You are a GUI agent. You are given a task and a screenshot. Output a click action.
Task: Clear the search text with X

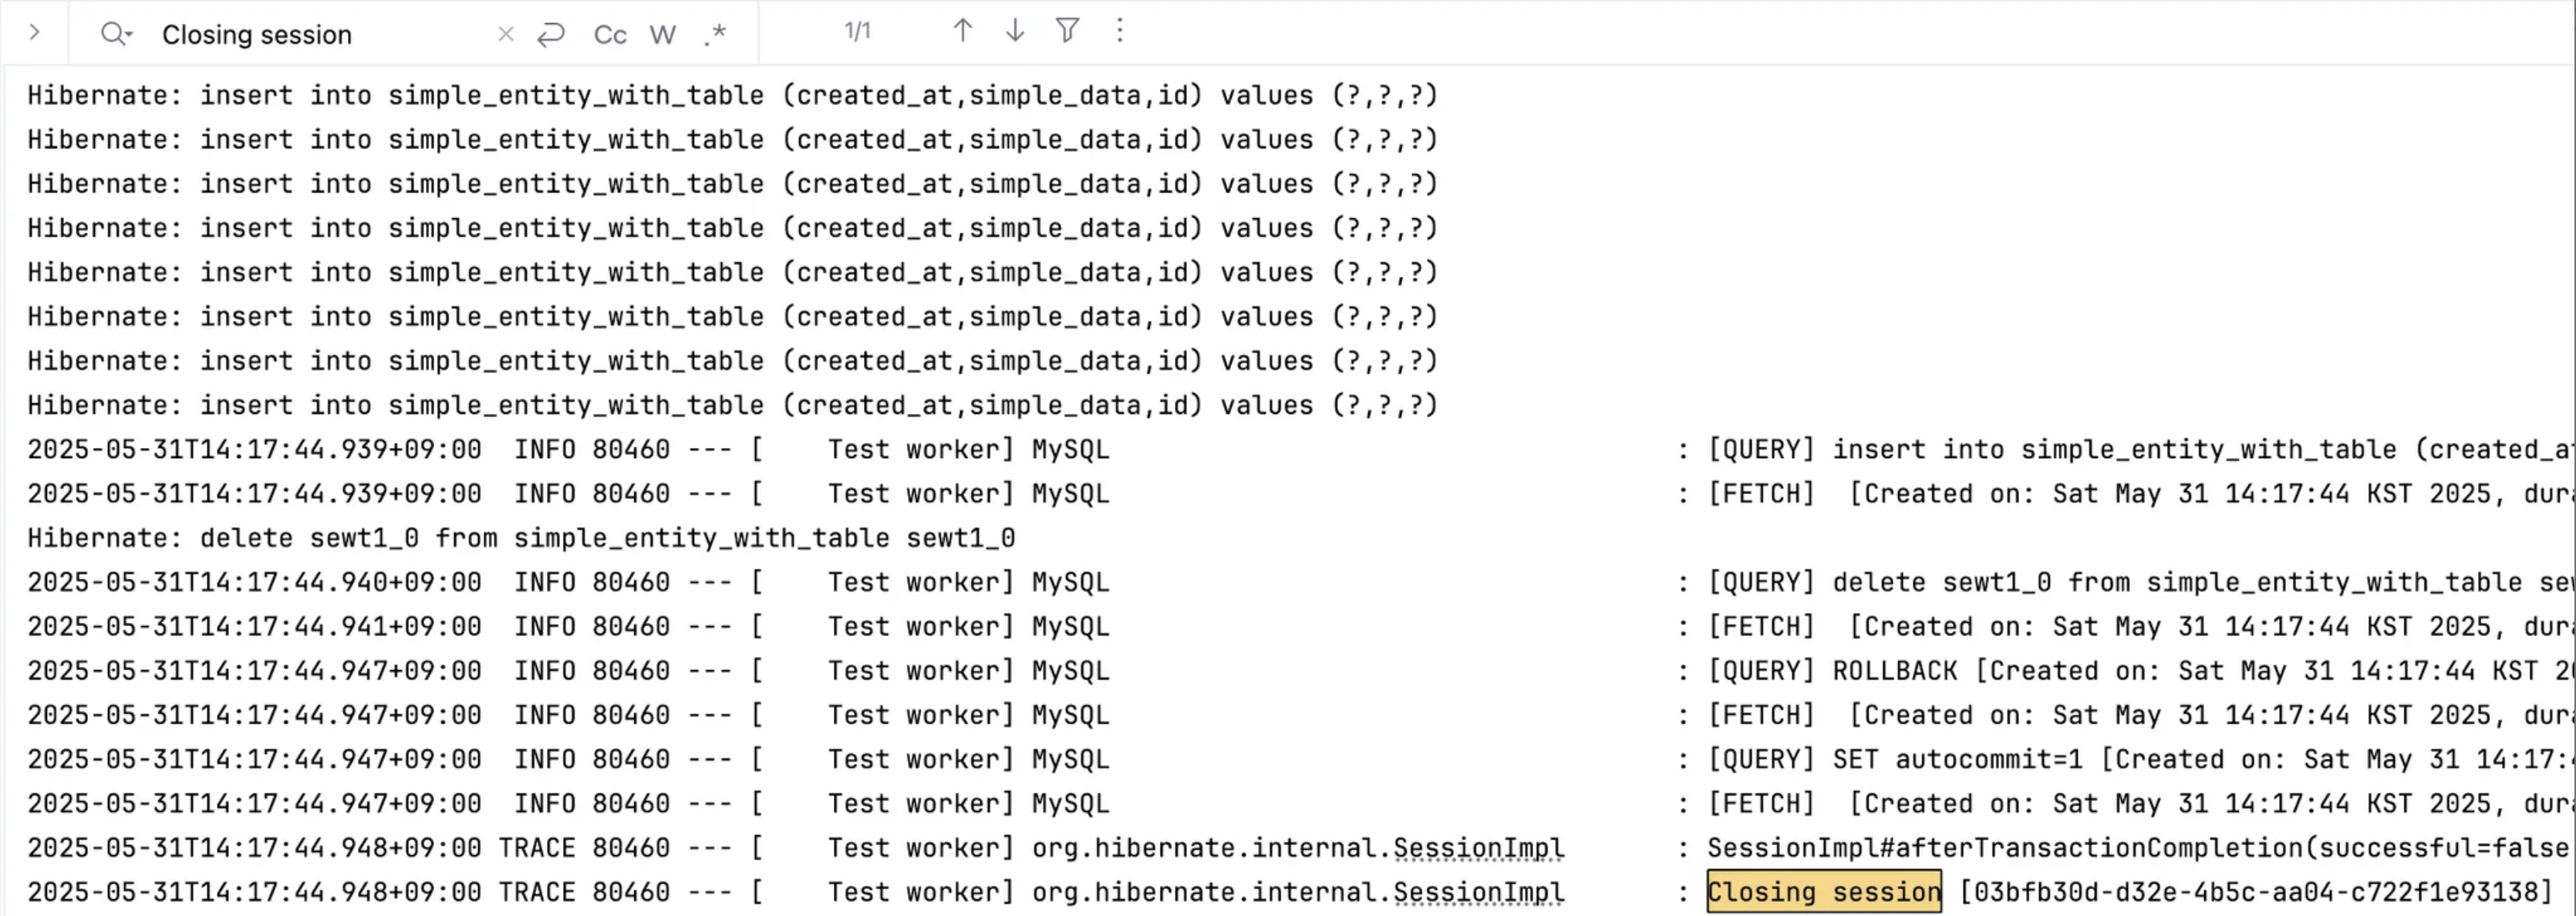point(505,35)
